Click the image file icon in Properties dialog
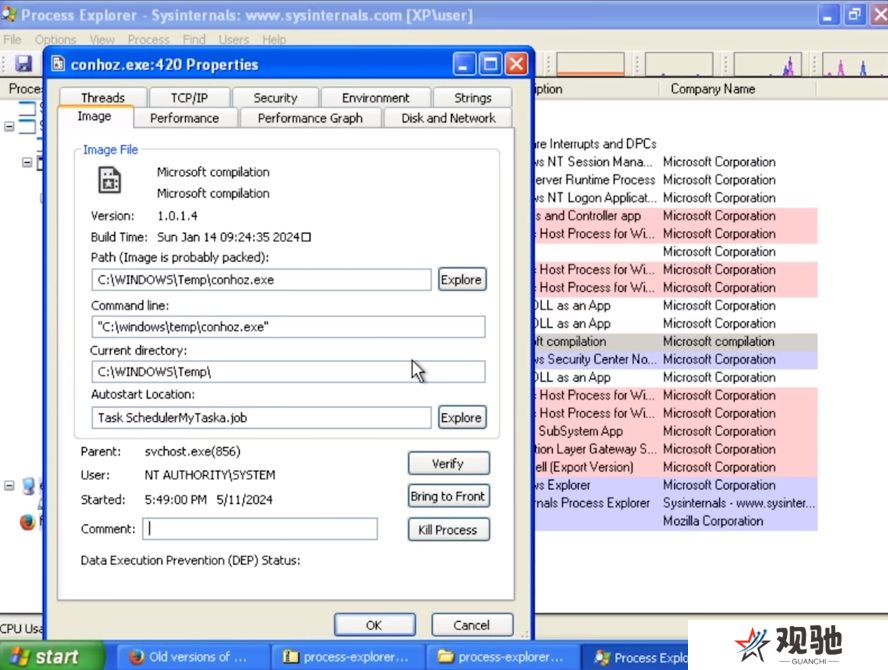This screenshot has width=888, height=670. coord(109,180)
